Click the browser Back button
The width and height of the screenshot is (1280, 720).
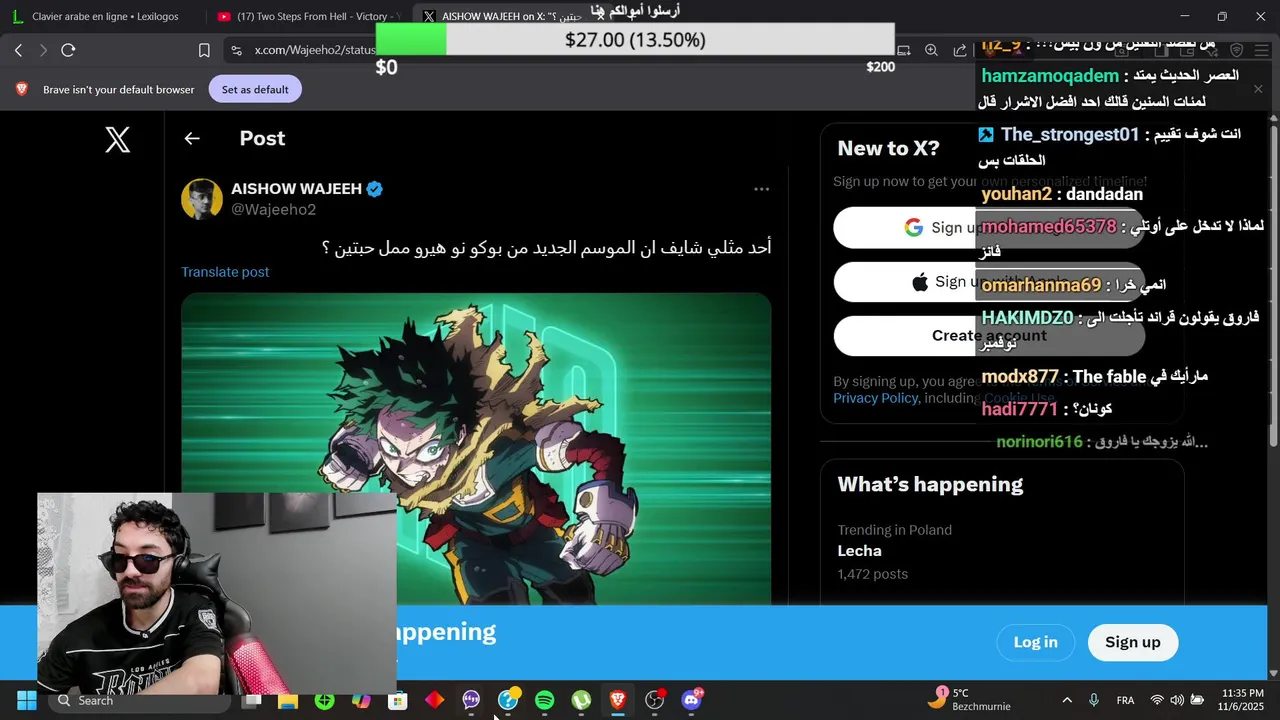point(18,50)
